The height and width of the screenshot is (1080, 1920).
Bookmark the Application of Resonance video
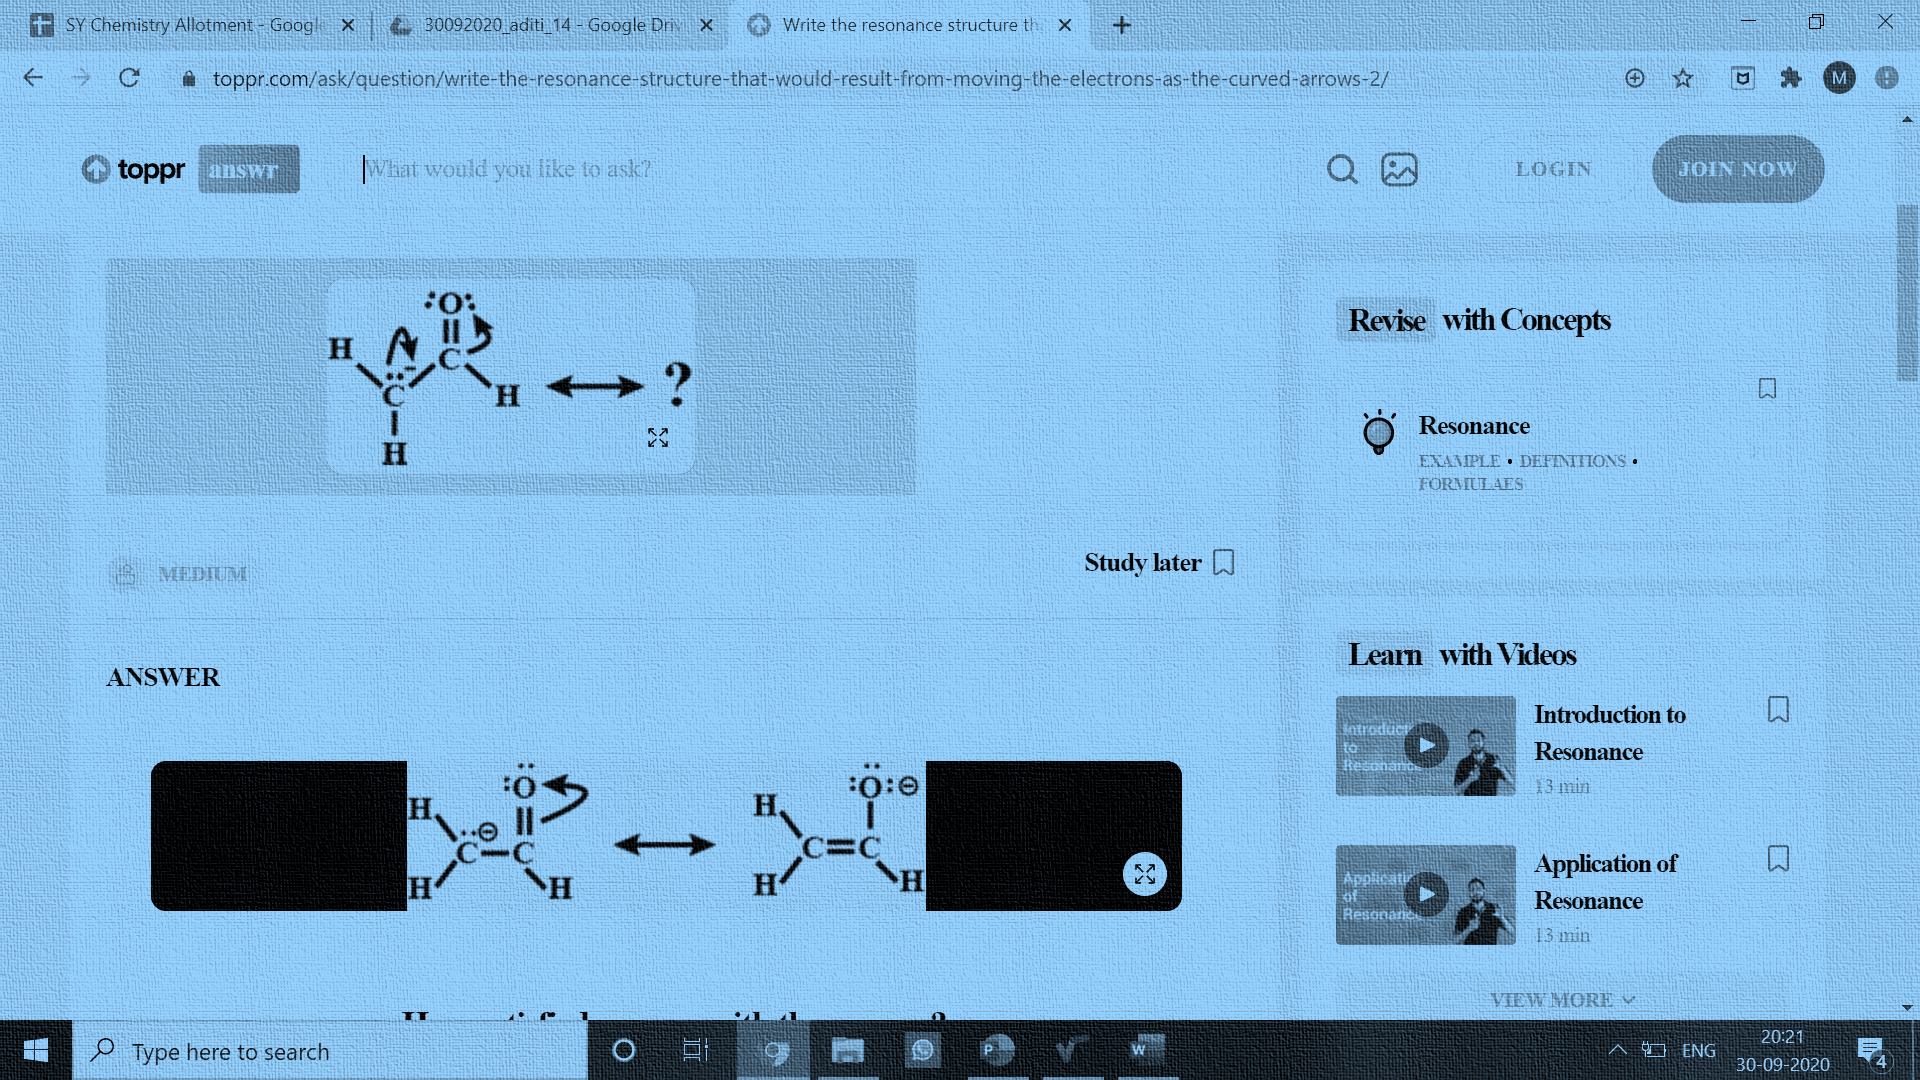pos(1779,858)
